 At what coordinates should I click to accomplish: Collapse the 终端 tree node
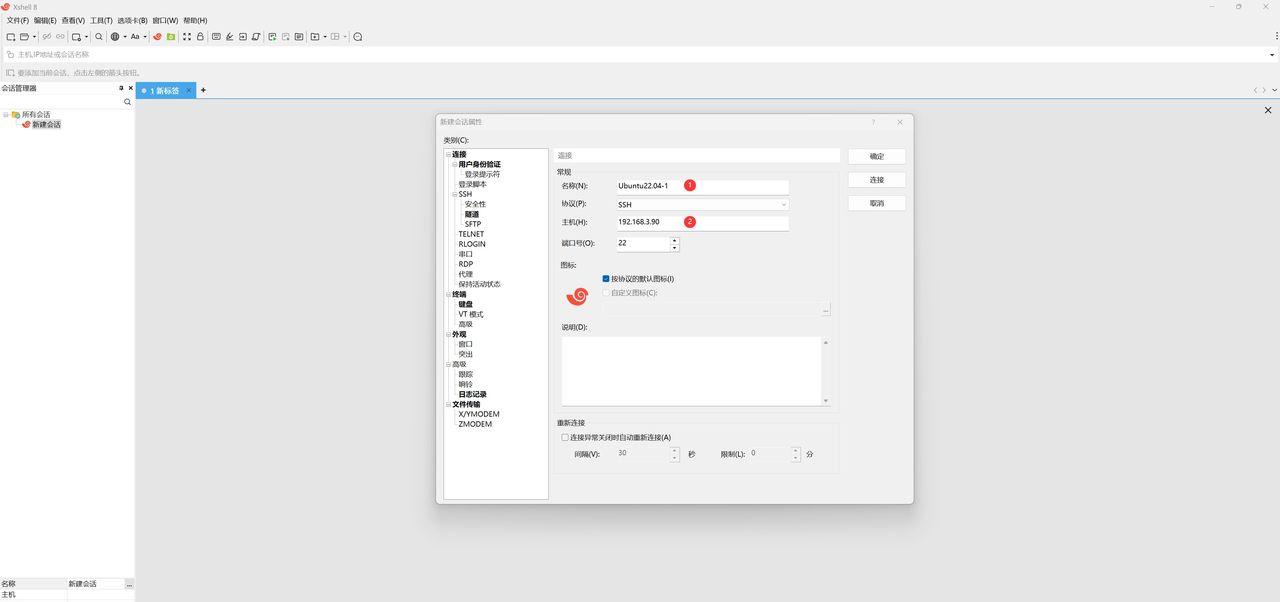coord(449,294)
